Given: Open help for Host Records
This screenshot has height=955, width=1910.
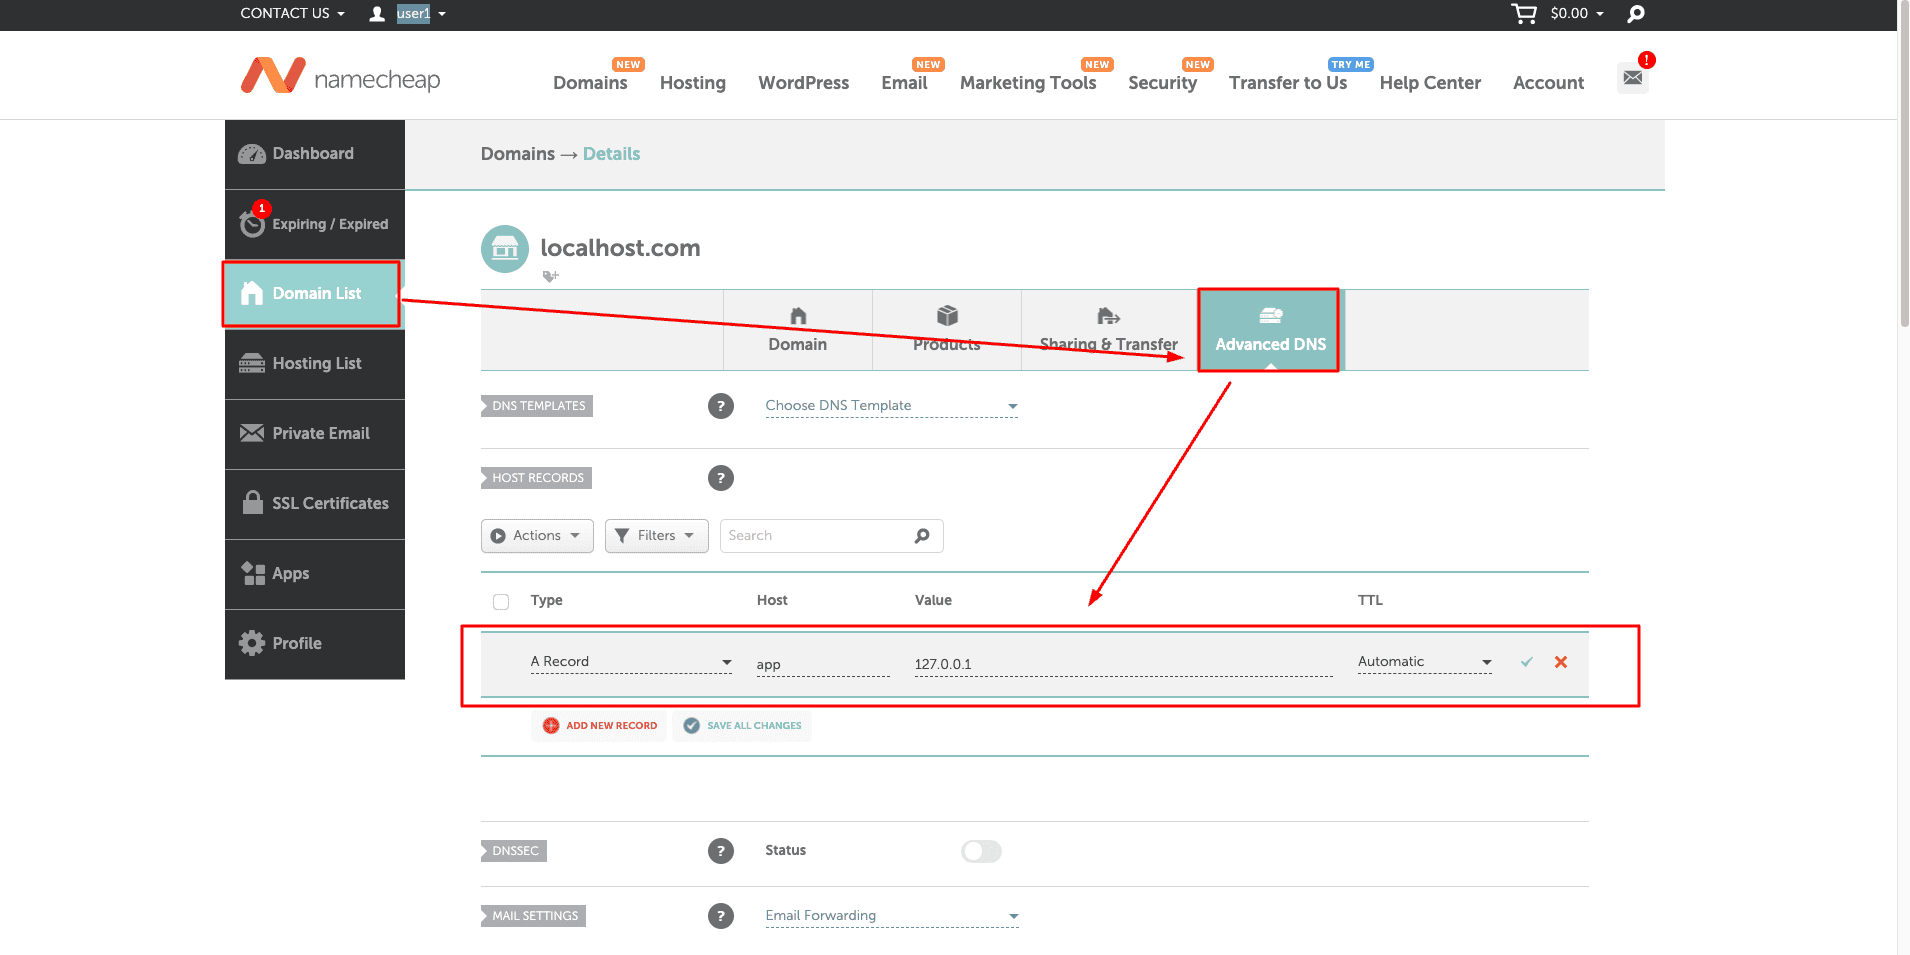Looking at the screenshot, I should (721, 478).
